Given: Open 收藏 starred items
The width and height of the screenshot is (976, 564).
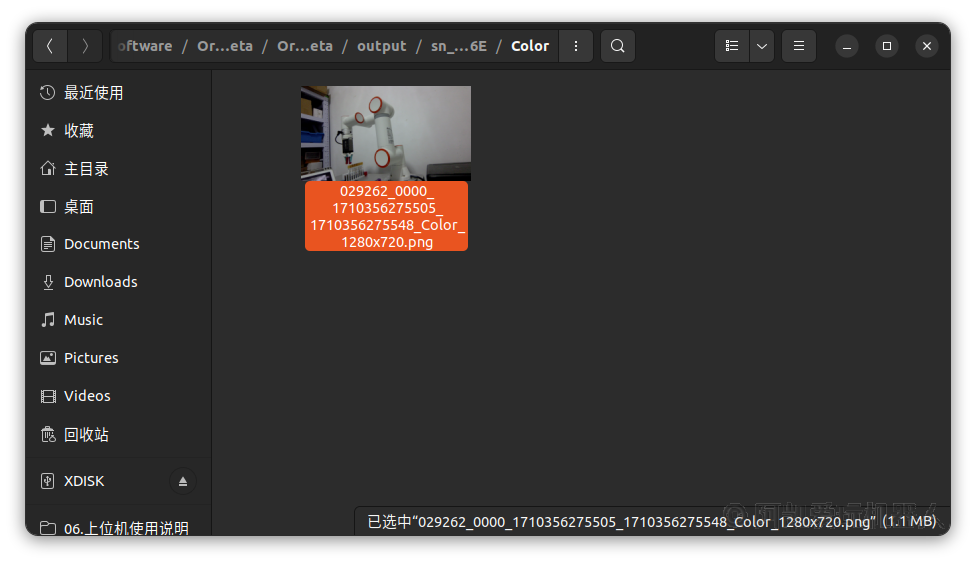Looking at the screenshot, I should click(78, 131).
